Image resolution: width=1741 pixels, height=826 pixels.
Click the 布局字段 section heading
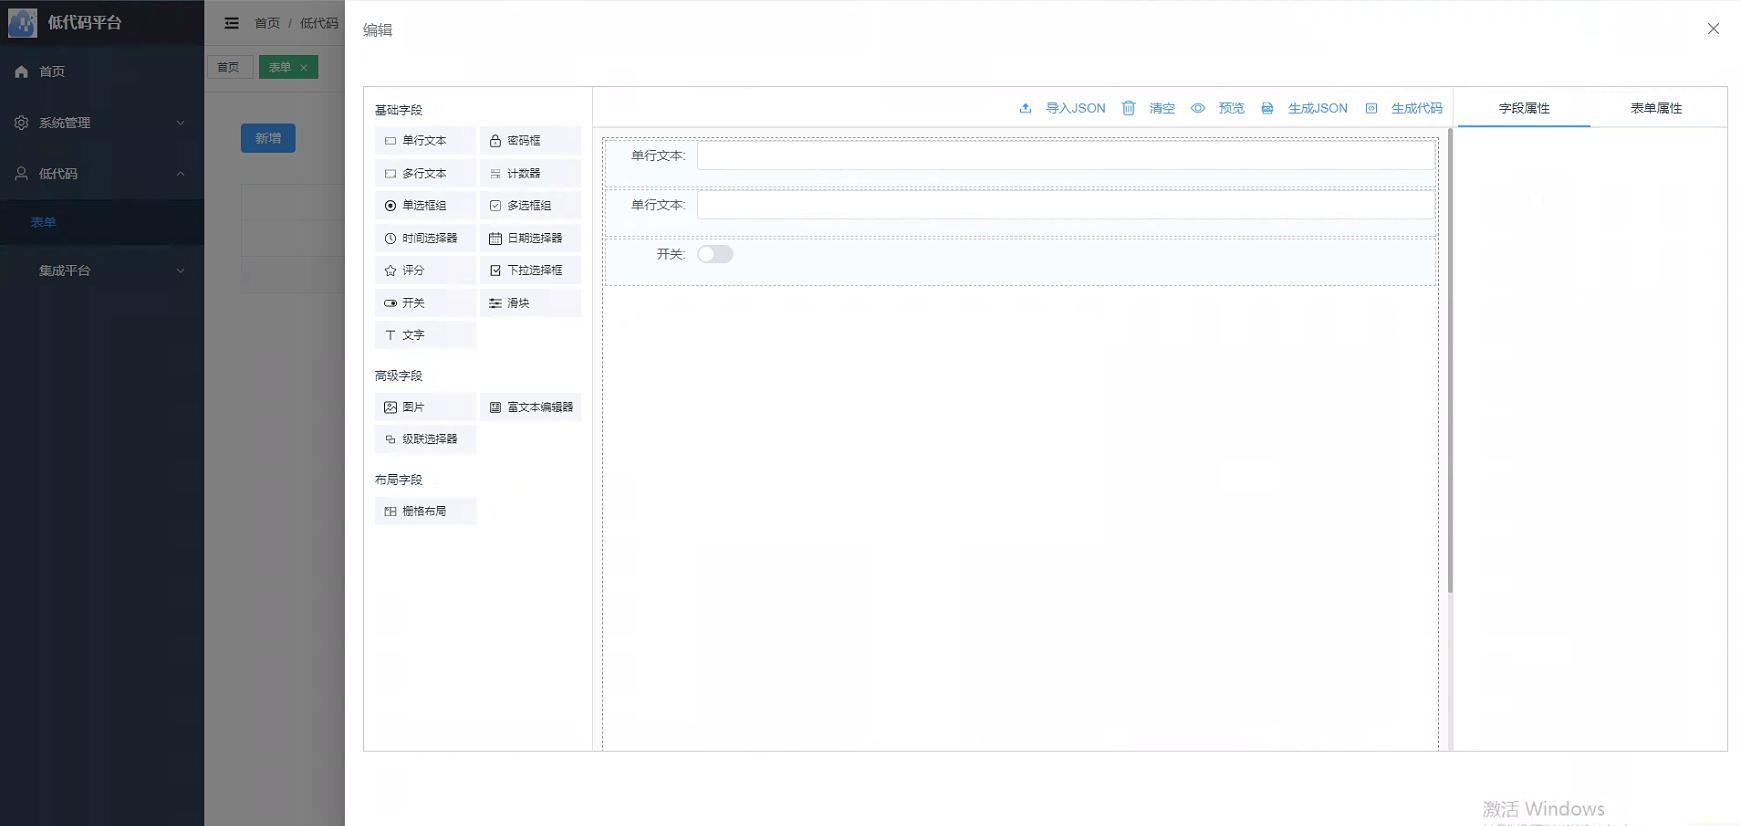[x=398, y=480]
